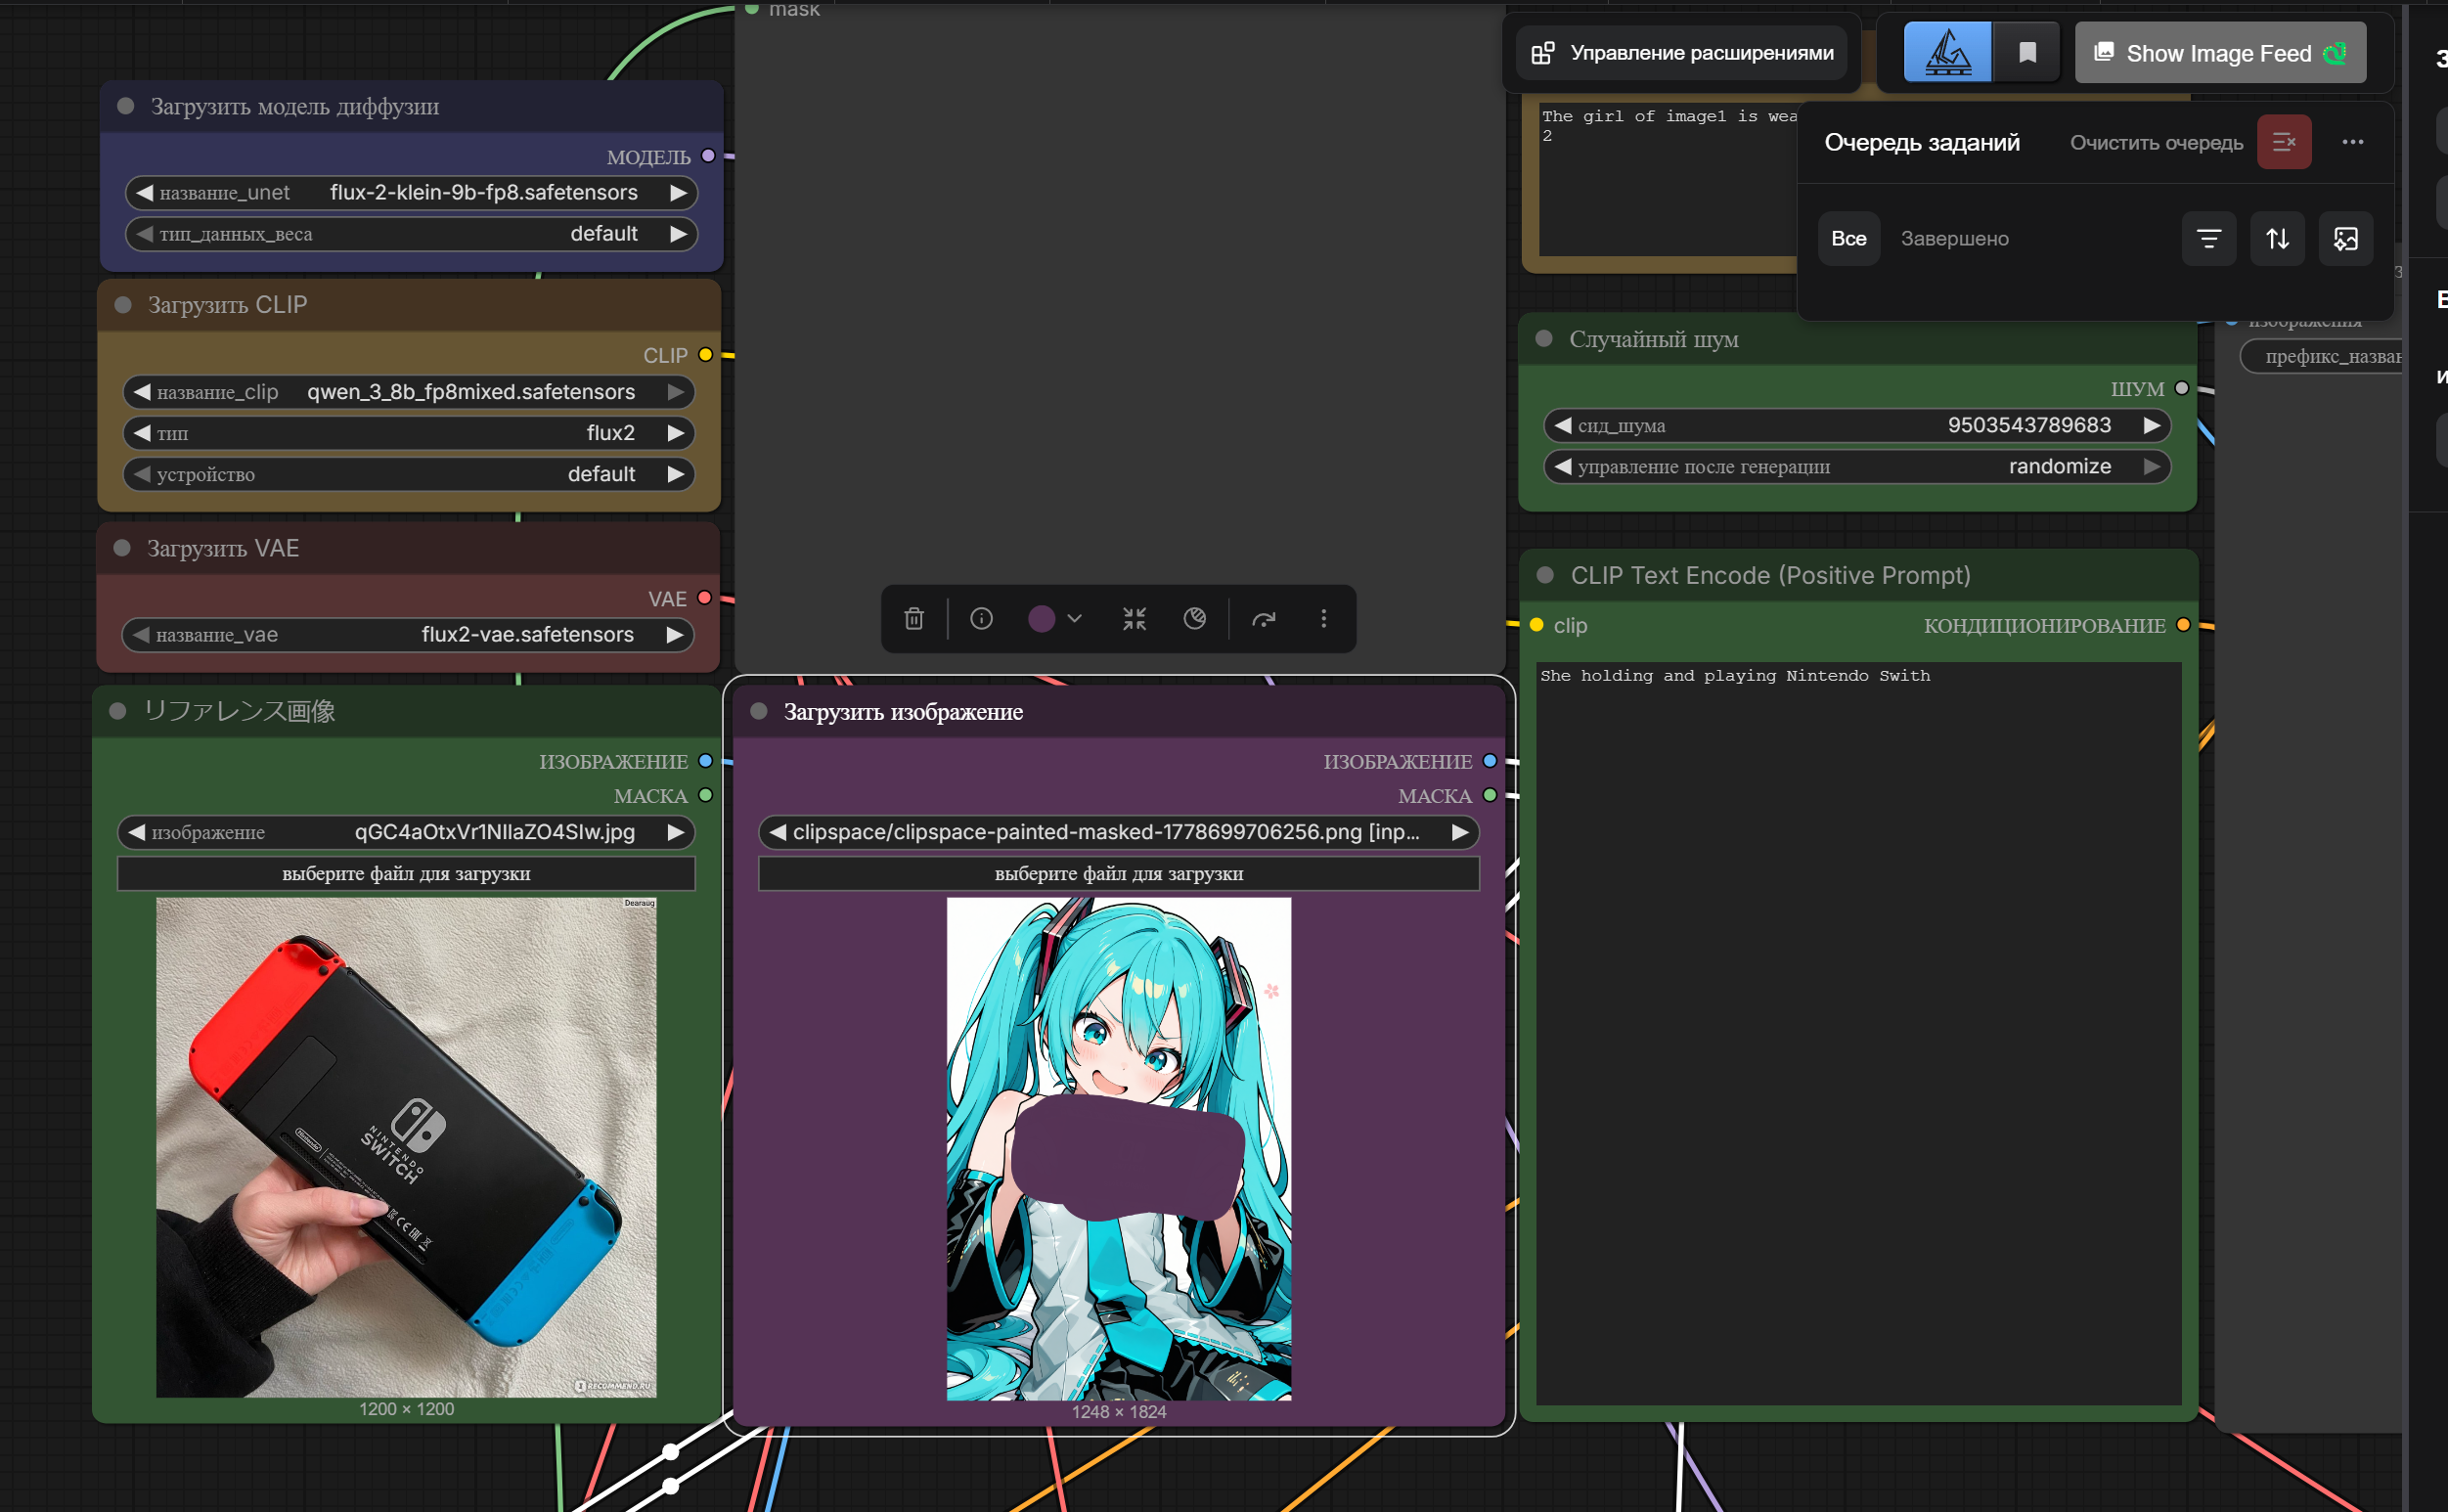
Task: Click the red VAE output port
Action: pos(705,598)
